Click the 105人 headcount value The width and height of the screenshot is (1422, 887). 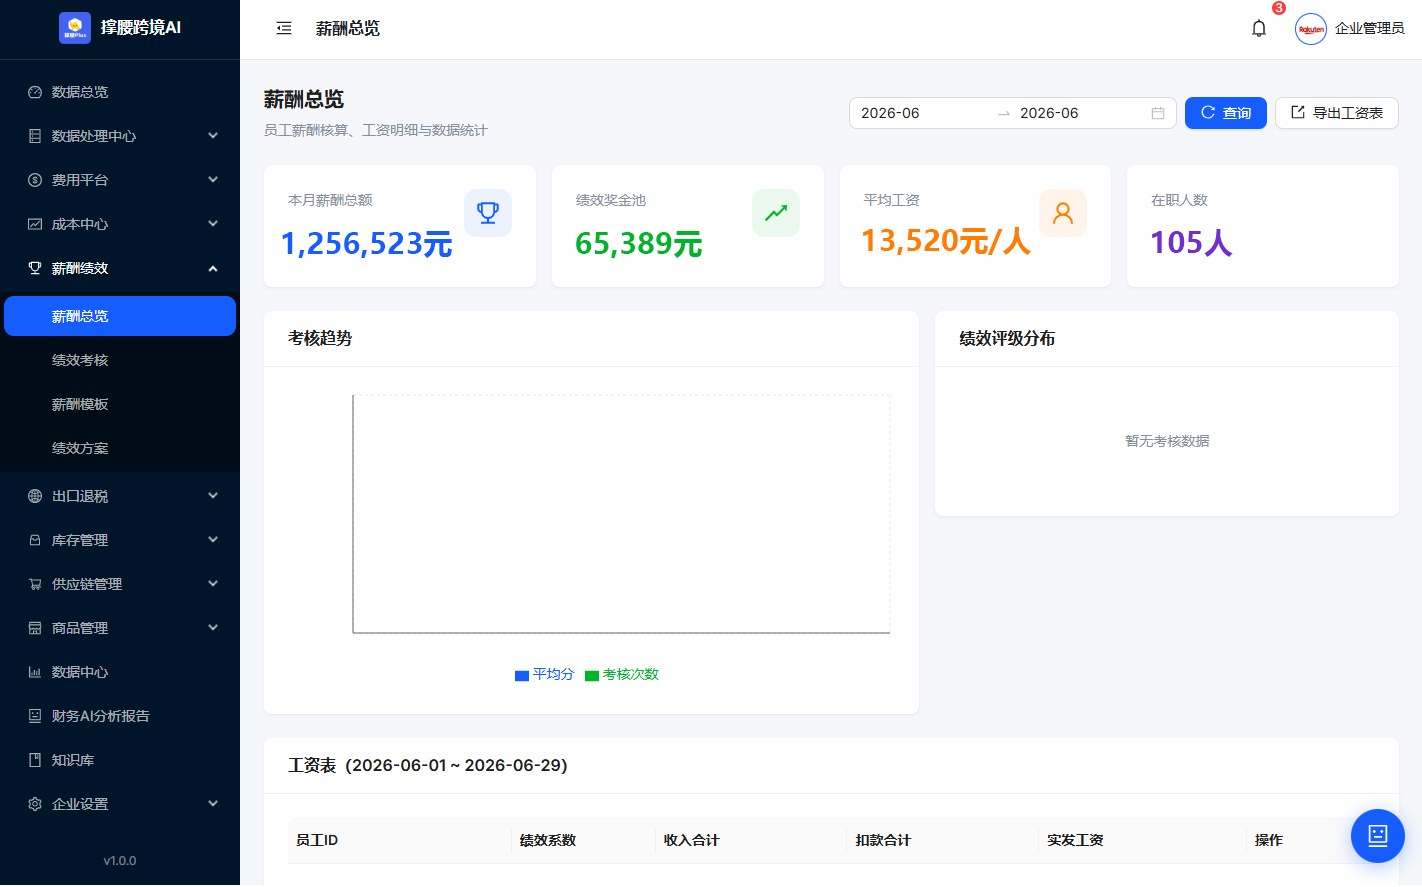coord(1191,242)
